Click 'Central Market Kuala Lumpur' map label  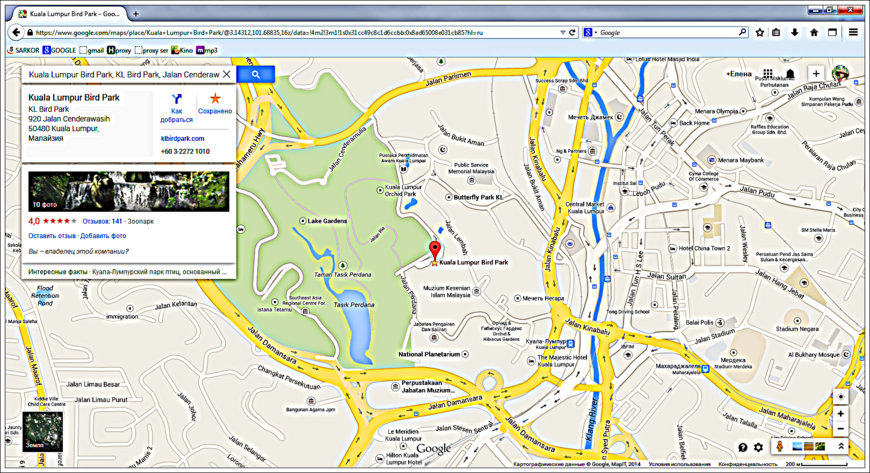(585, 208)
